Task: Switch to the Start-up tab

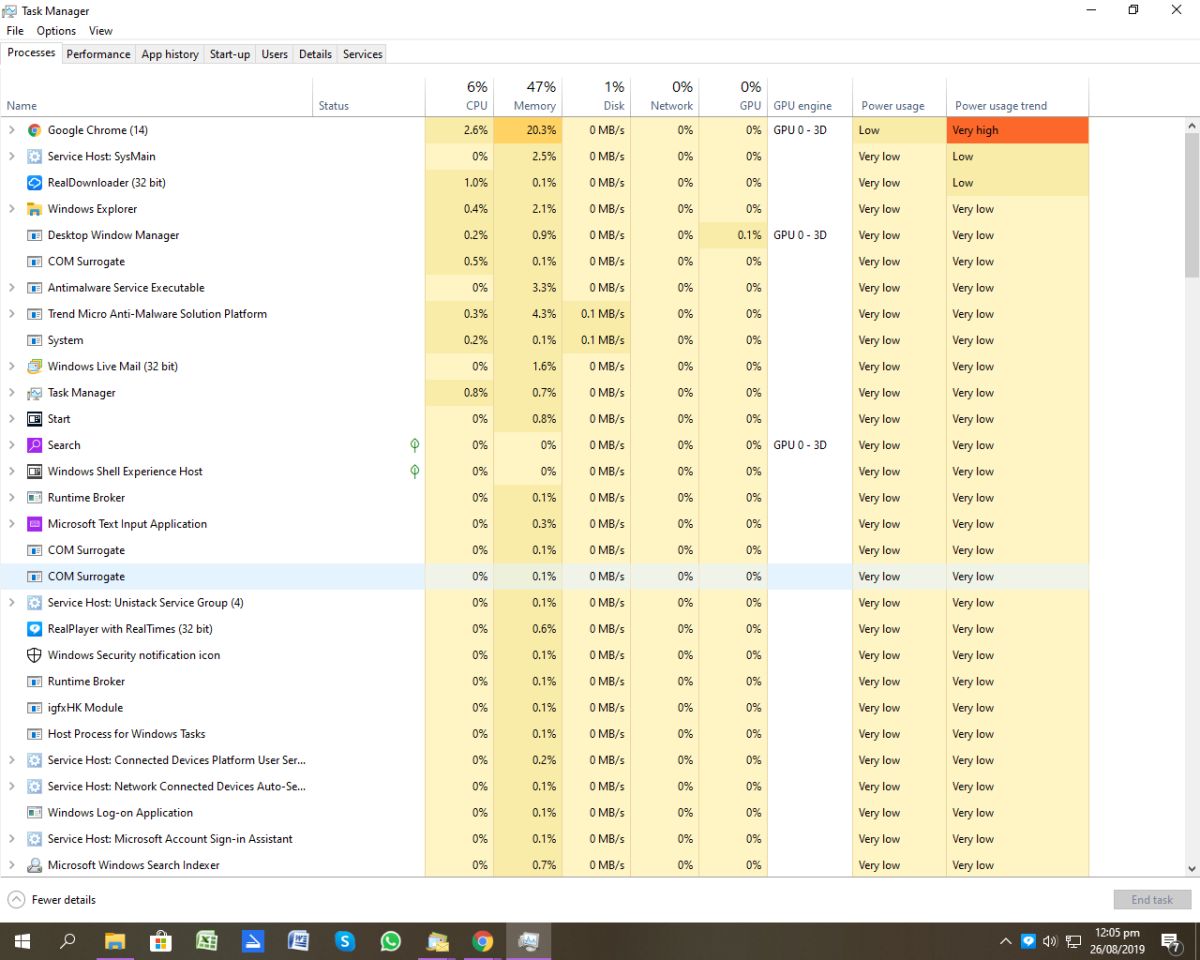Action: pyautogui.click(x=230, y=54)
